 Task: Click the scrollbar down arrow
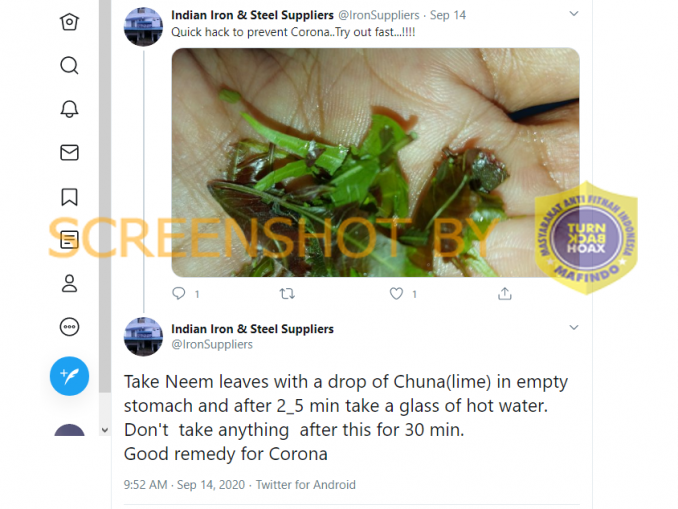point(105,430)
